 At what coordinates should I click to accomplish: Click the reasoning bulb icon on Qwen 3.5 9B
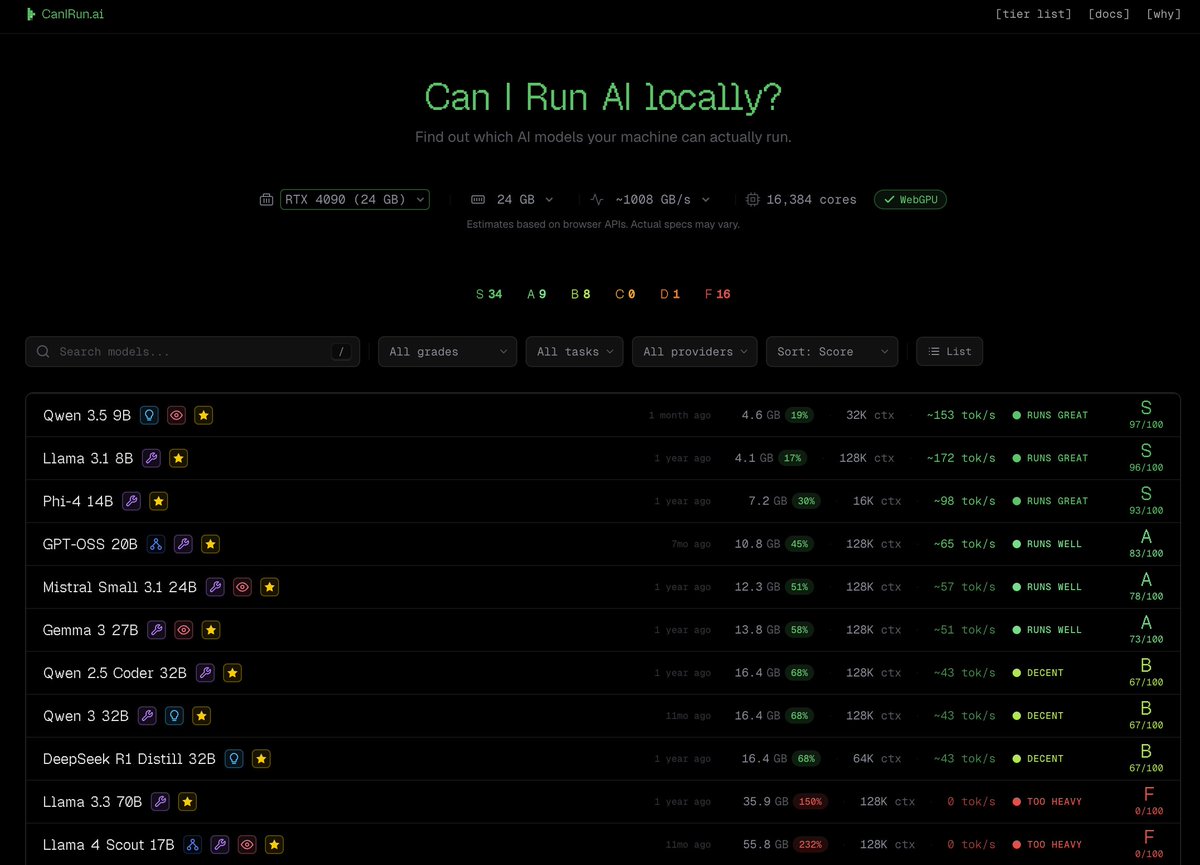[x=149, y=415]
